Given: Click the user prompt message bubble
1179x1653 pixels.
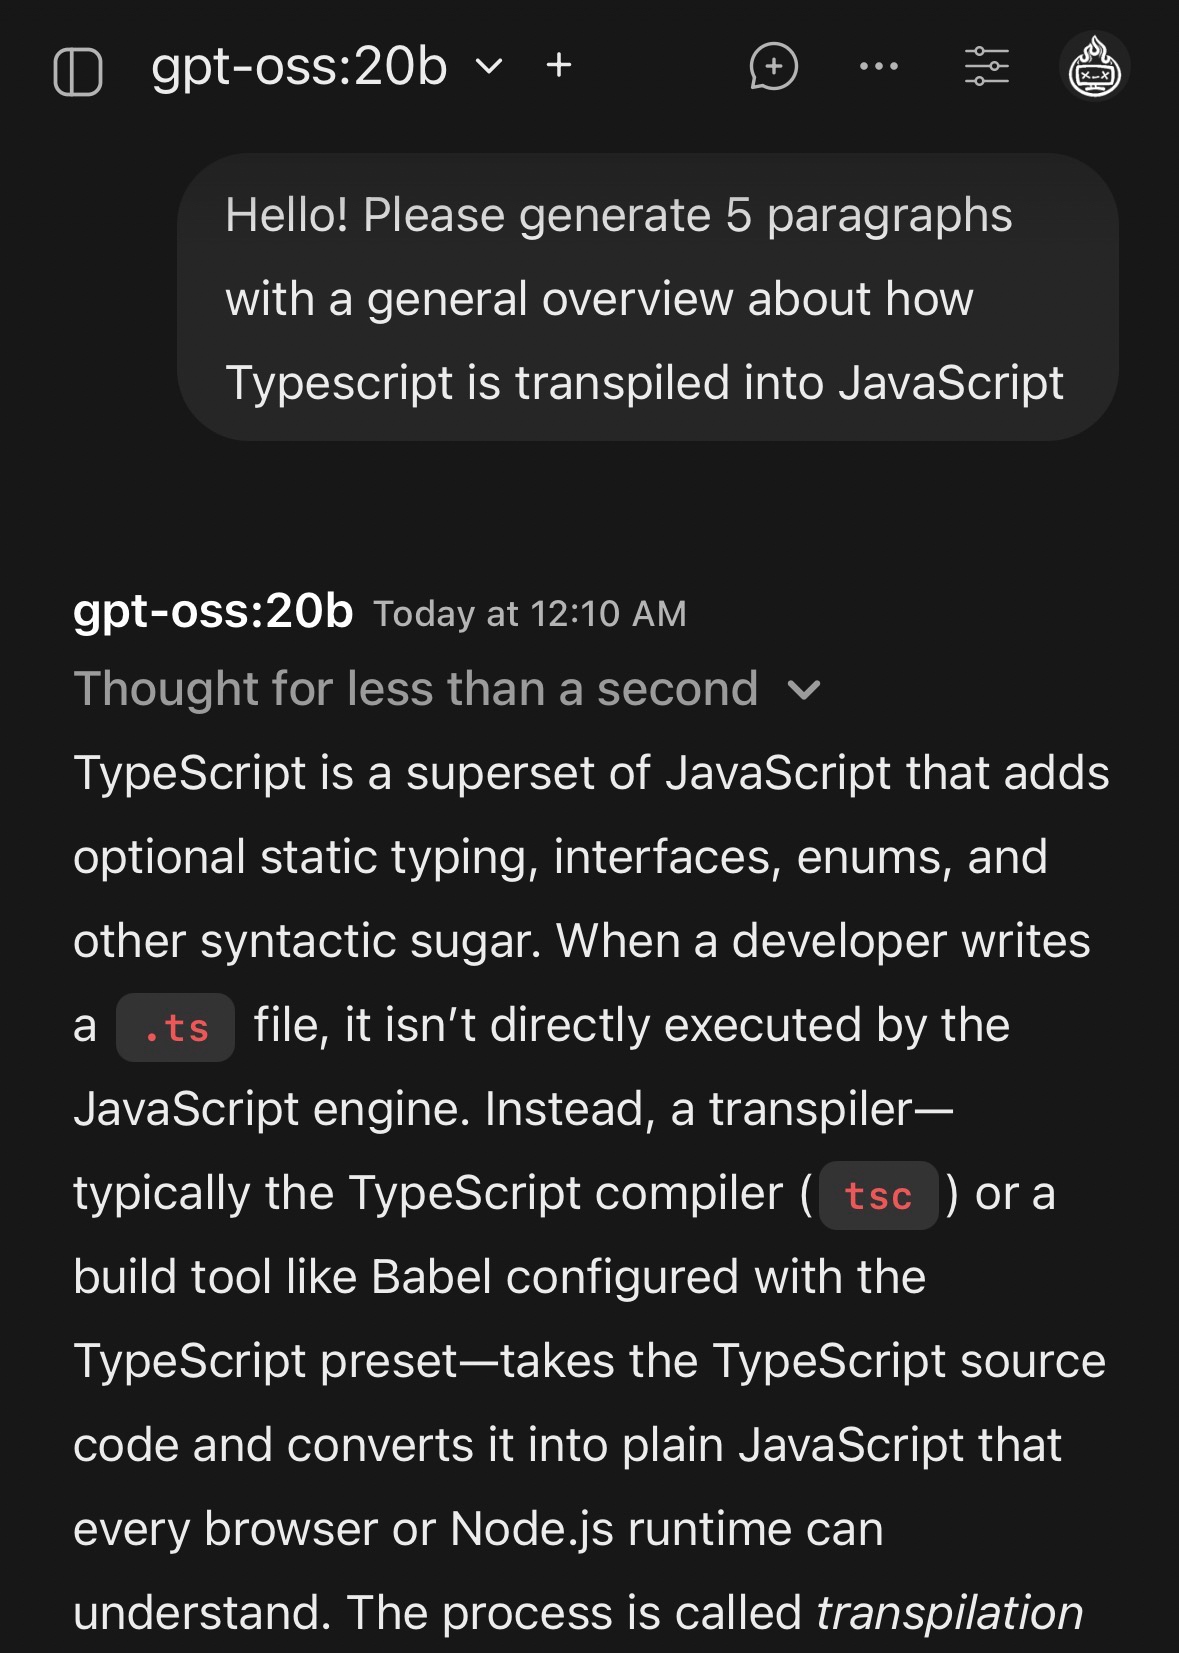Looking at the screenshot, I should [x=647, y=298].
